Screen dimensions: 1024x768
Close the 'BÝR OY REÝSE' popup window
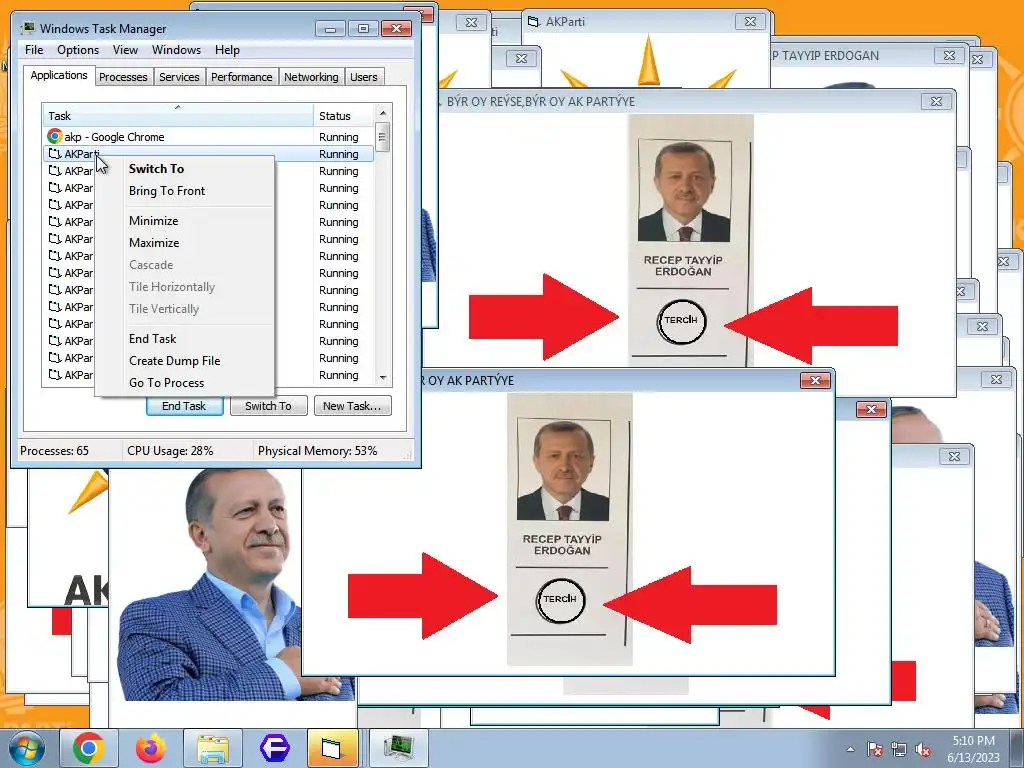936,101
